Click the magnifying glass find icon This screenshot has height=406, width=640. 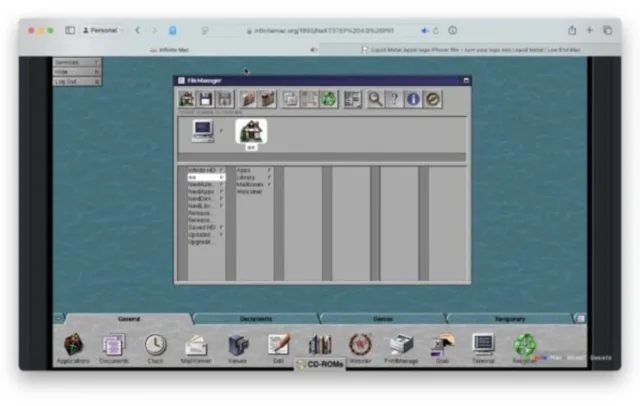(x=375, y=99)
